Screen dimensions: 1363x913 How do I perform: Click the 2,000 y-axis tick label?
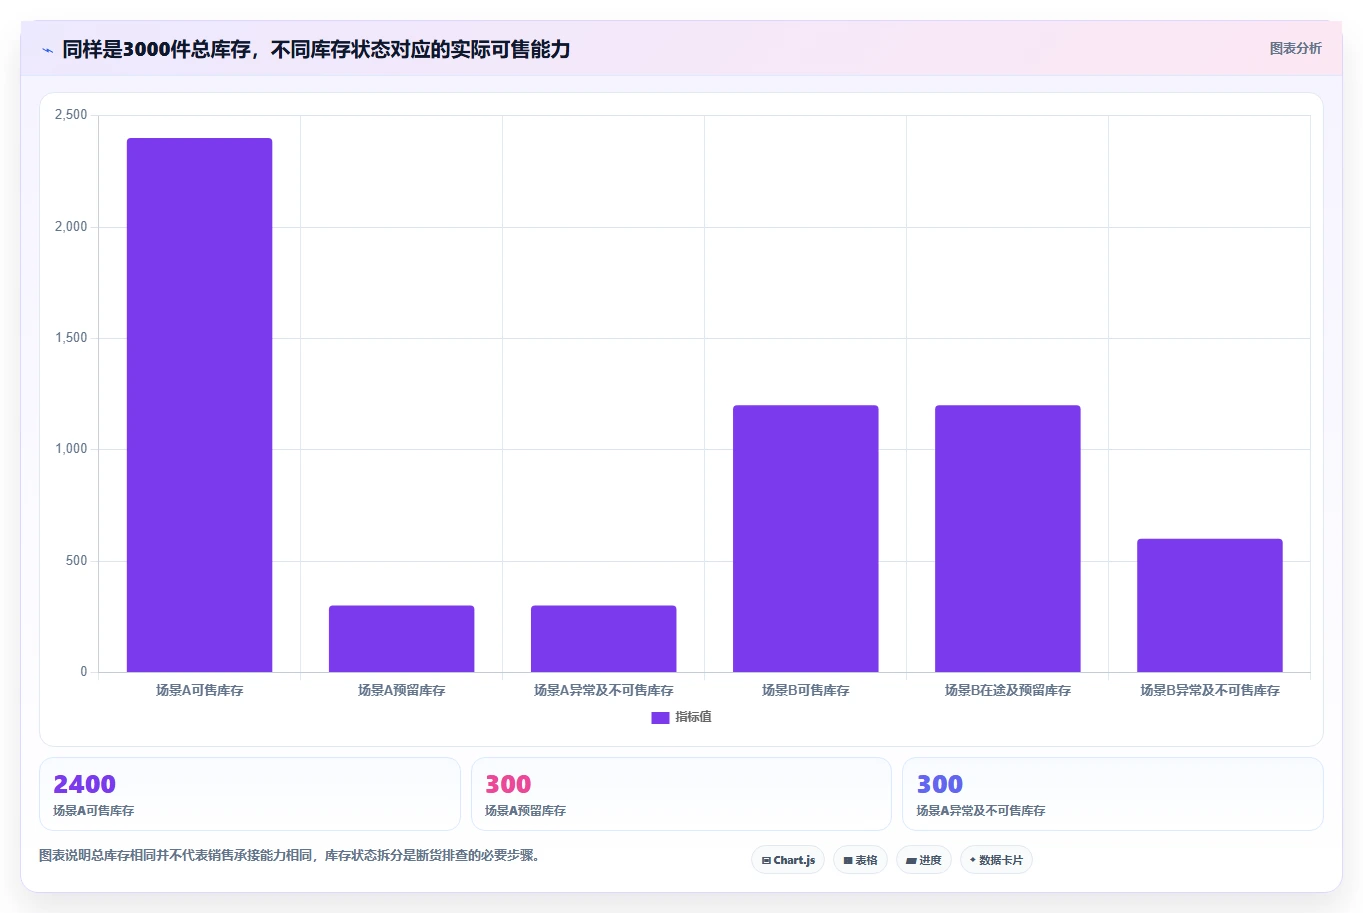tap(71, 227)
